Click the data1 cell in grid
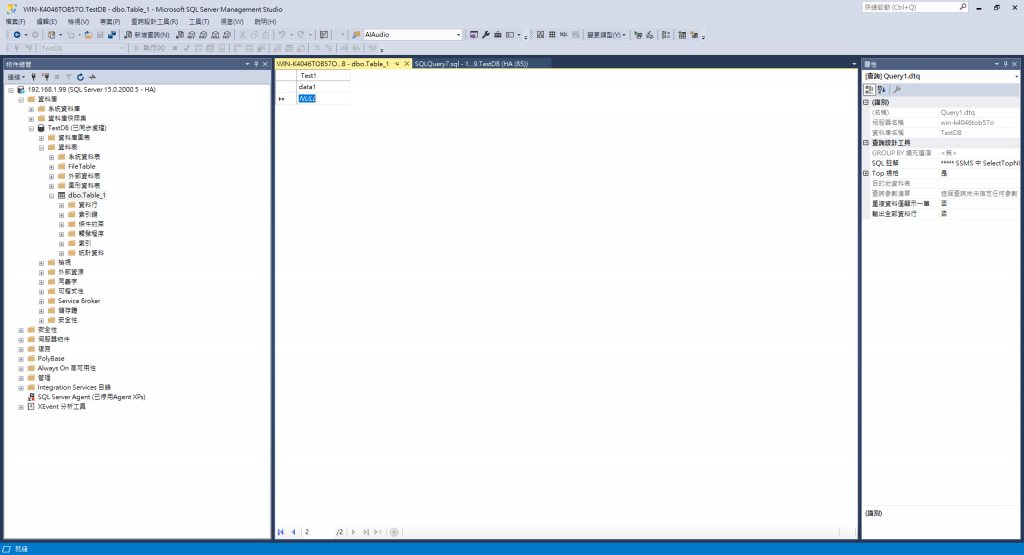1024x555 pixels. [x=324, y=87]
